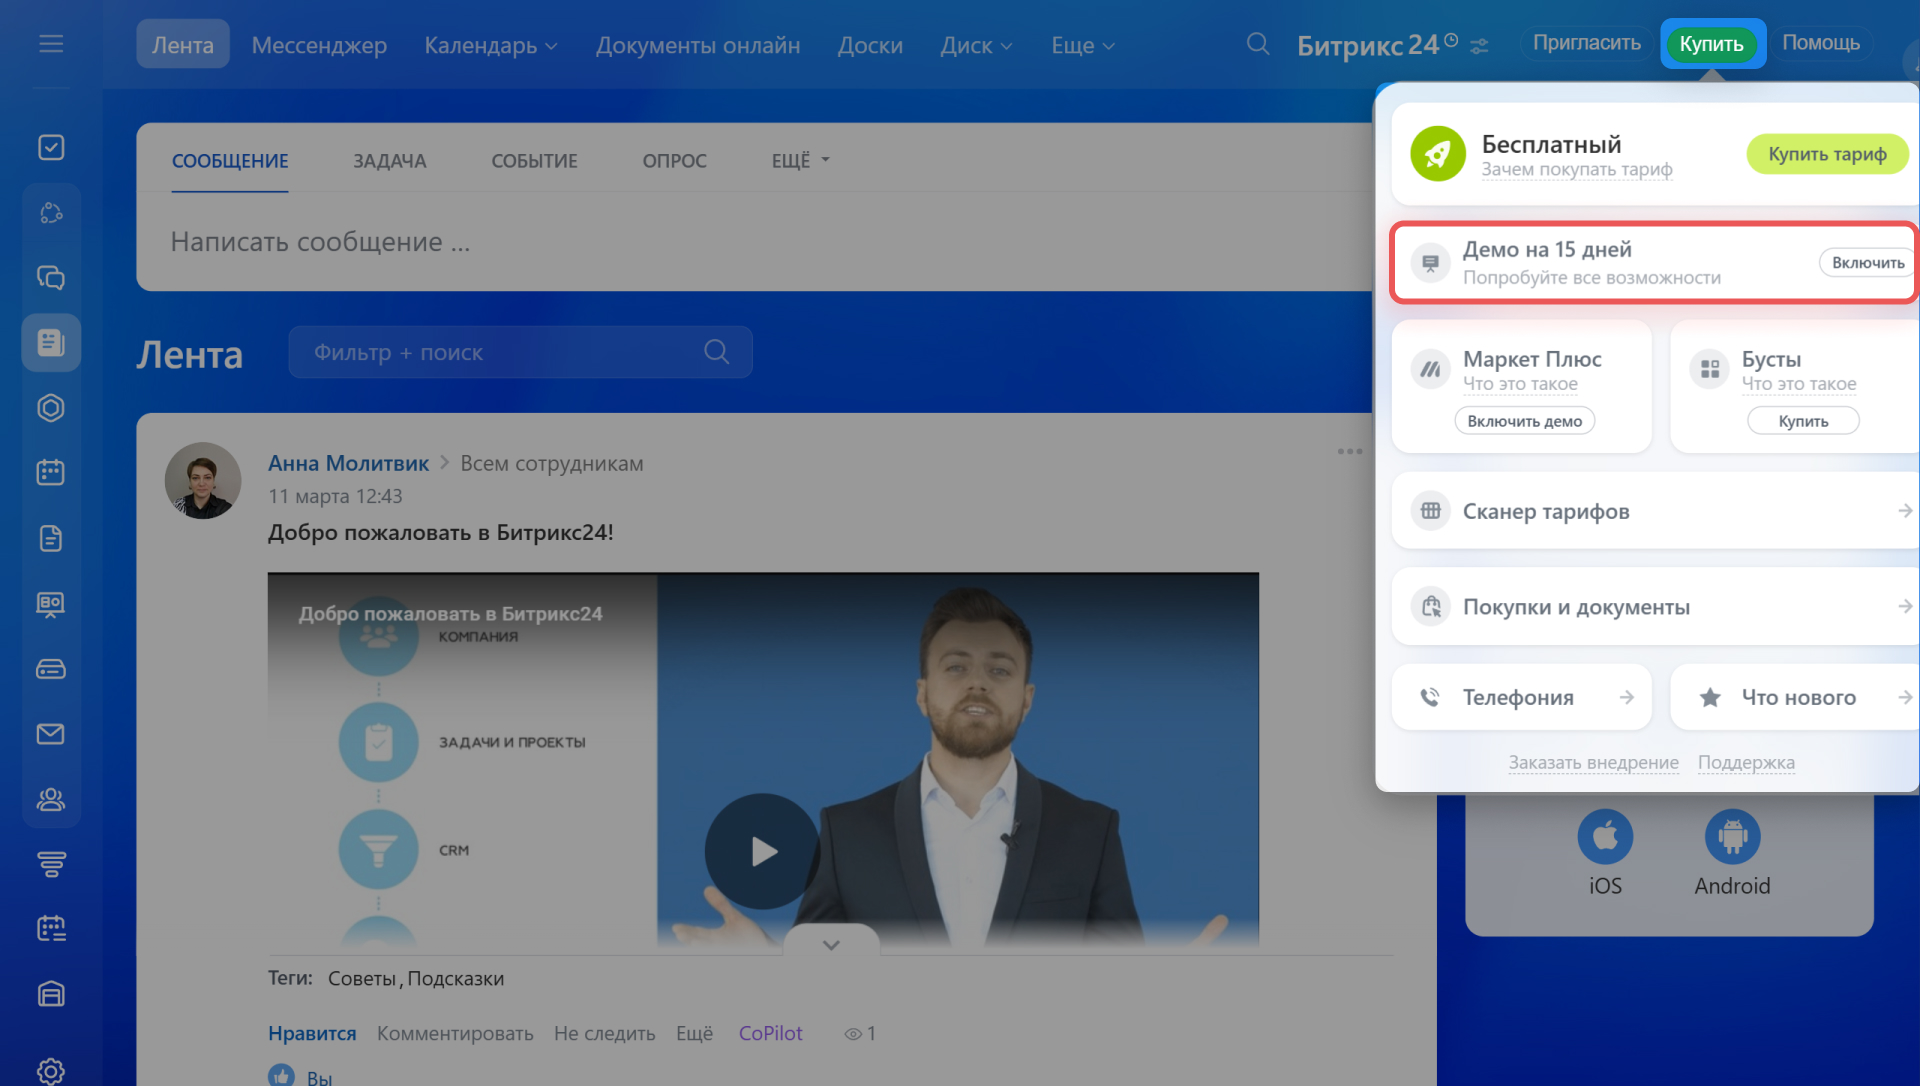Expand the ЕЩЁ dropdown in post composer
Image resolution: width=1920 pixels, height=1086 pixels.
(x=801, y=160)
